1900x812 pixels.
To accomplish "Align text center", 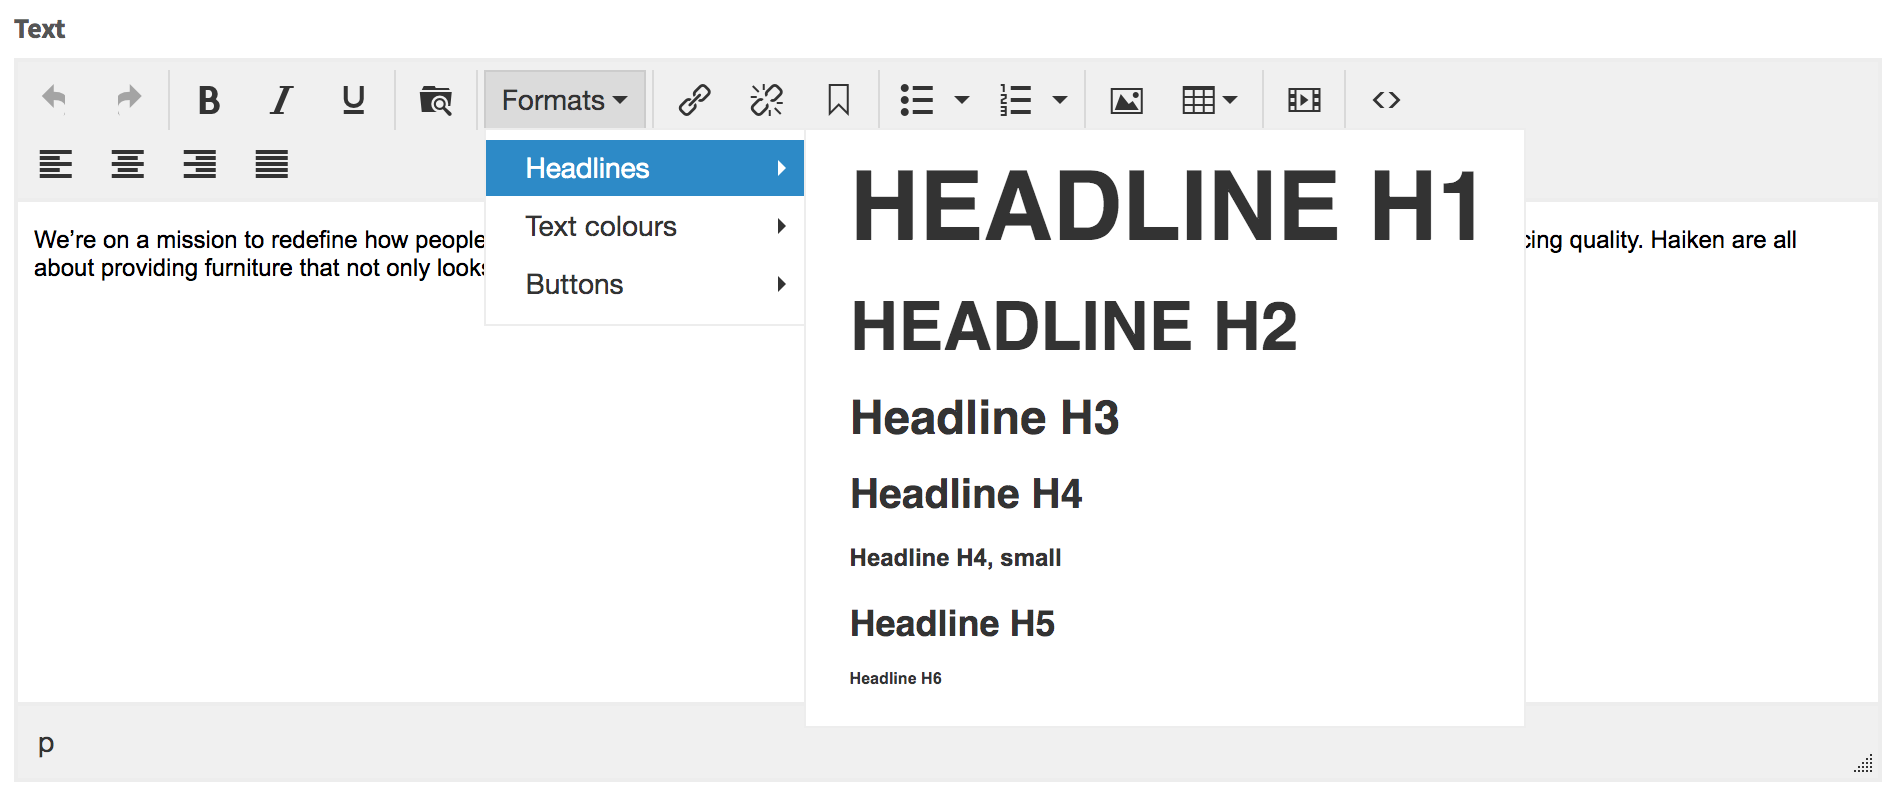I will [128, 164].
